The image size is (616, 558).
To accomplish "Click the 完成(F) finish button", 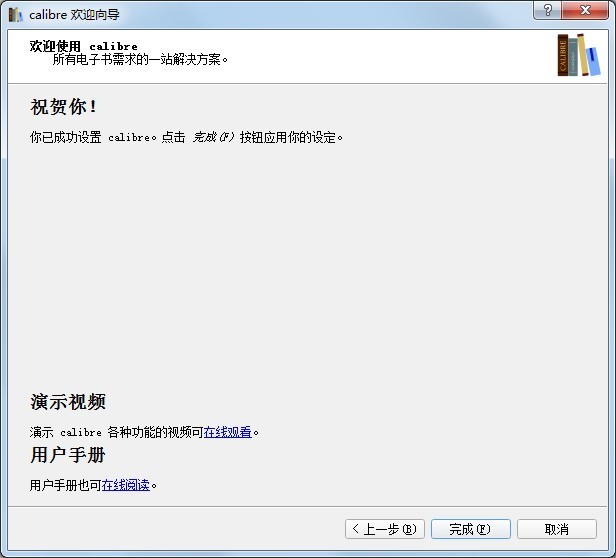I will 470,529.
